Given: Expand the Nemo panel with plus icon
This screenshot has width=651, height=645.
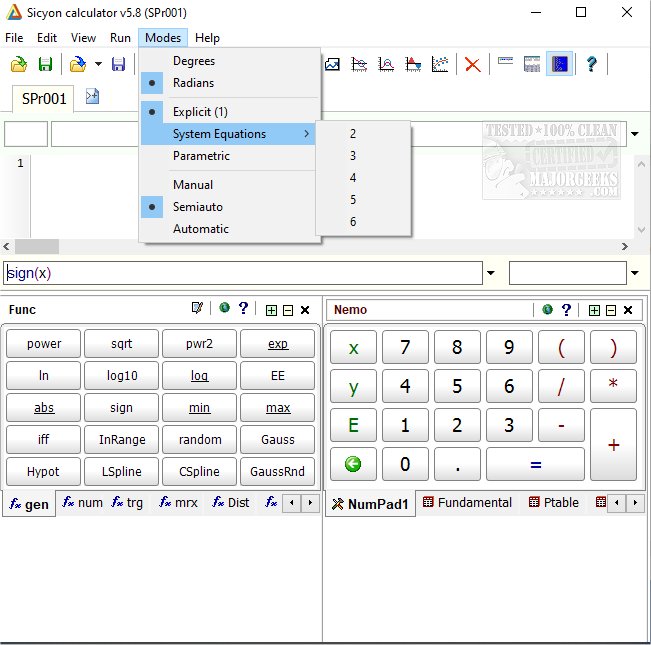Looking at the screenshot, I should [594, 310].
